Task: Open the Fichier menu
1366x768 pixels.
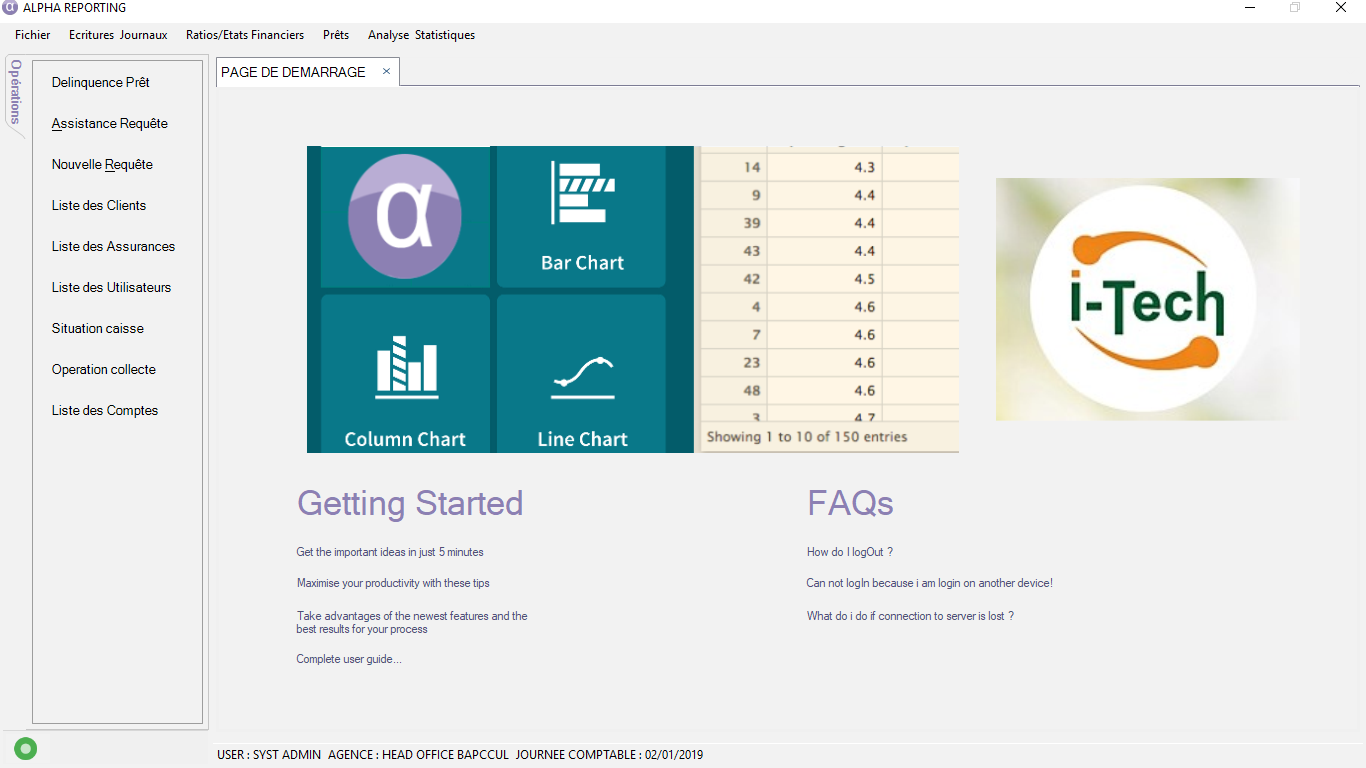Action: pos(33,35)
